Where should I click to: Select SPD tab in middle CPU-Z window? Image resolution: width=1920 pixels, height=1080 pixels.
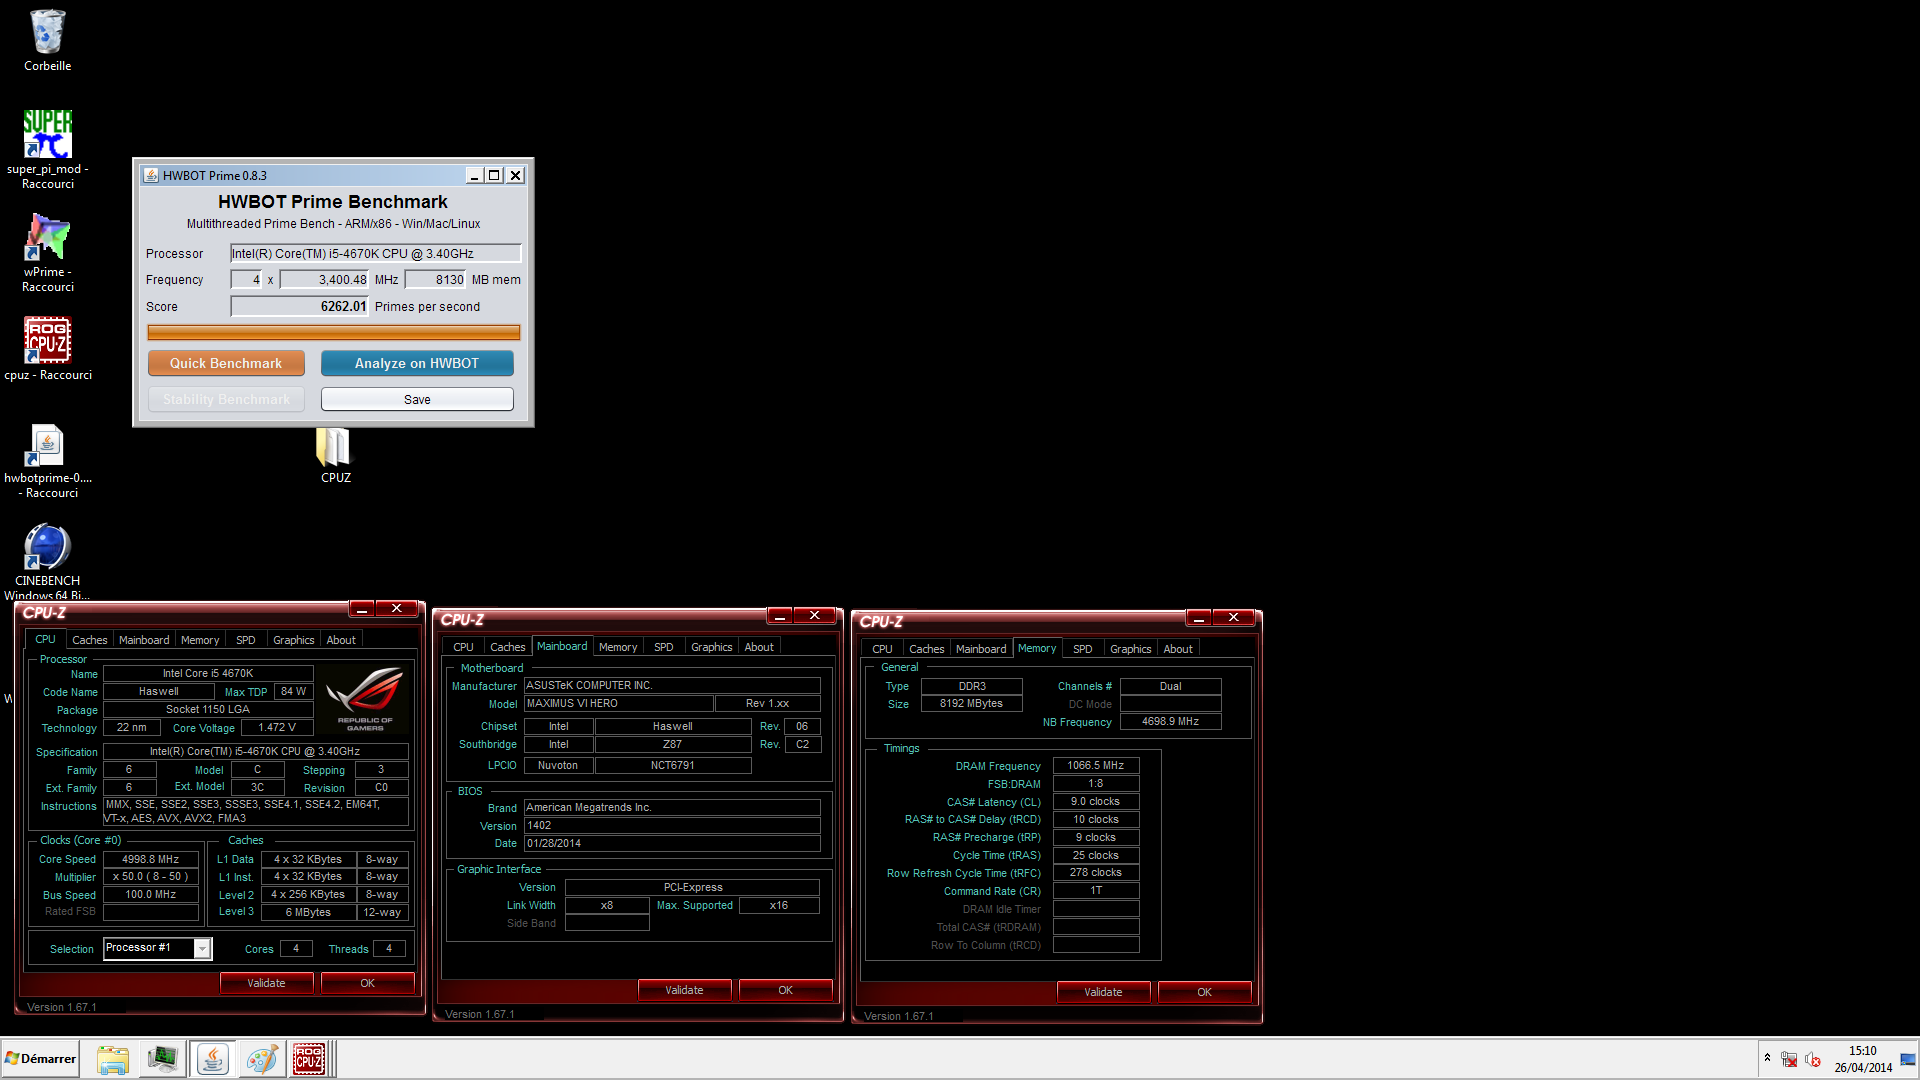coord(664,647)
